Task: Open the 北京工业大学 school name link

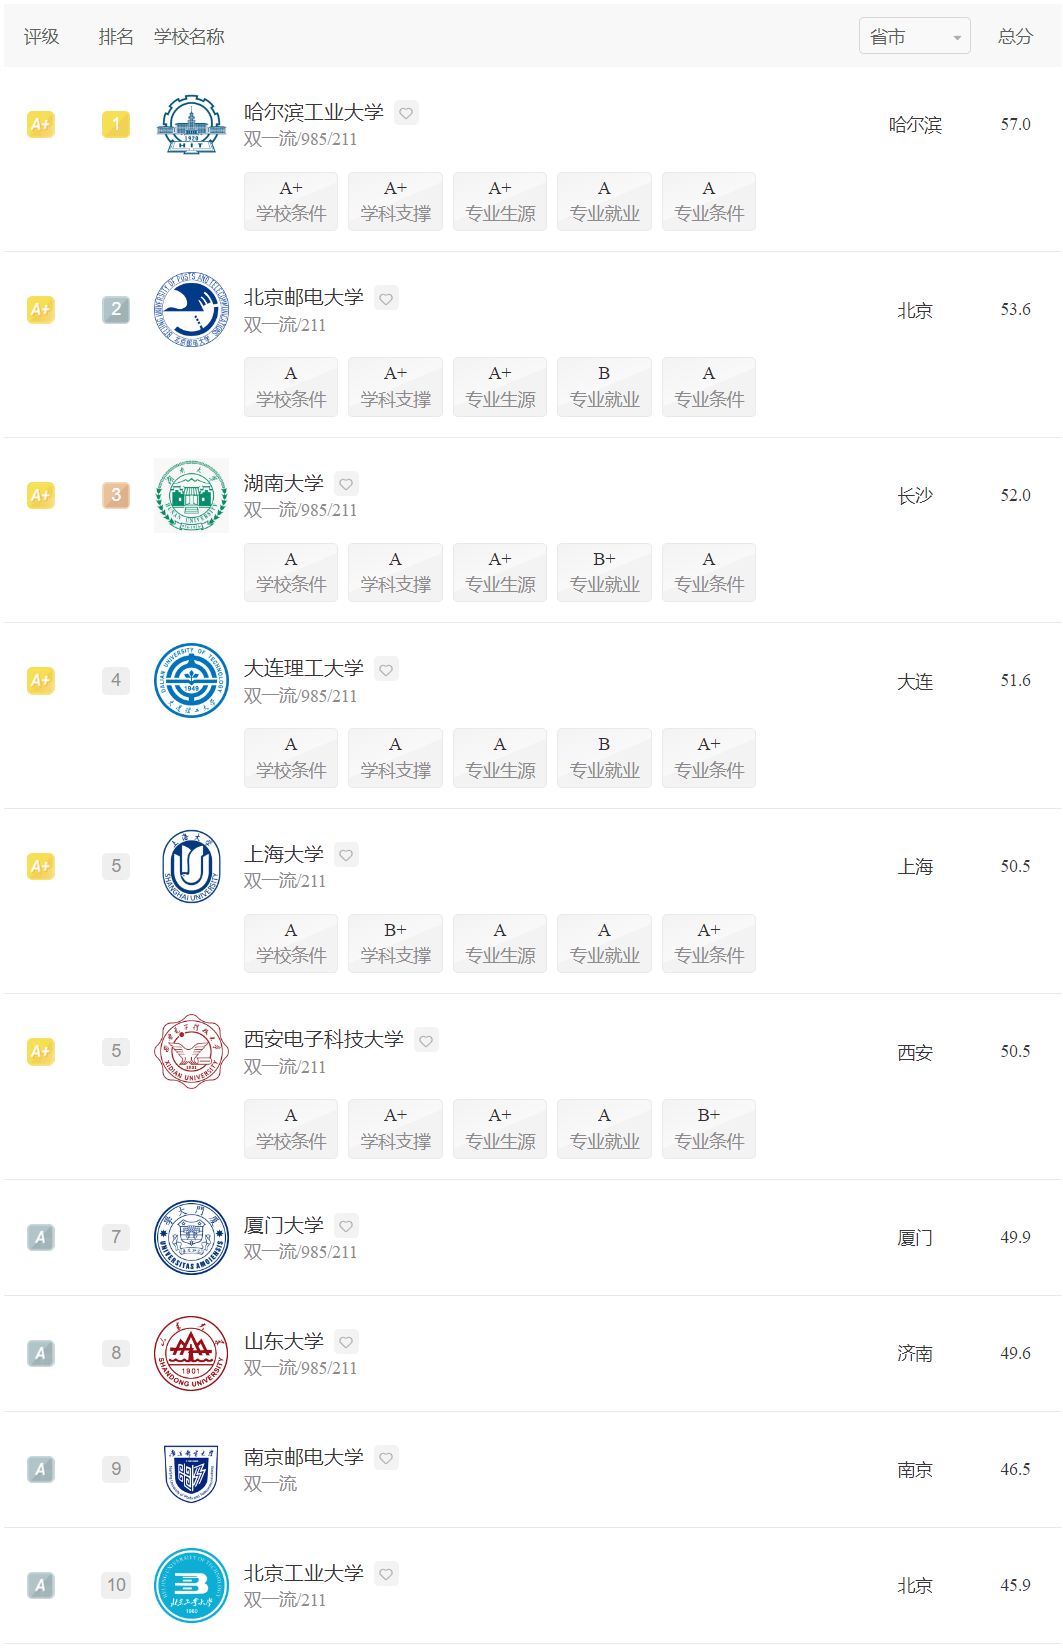Action: [x=304, y=1573]
